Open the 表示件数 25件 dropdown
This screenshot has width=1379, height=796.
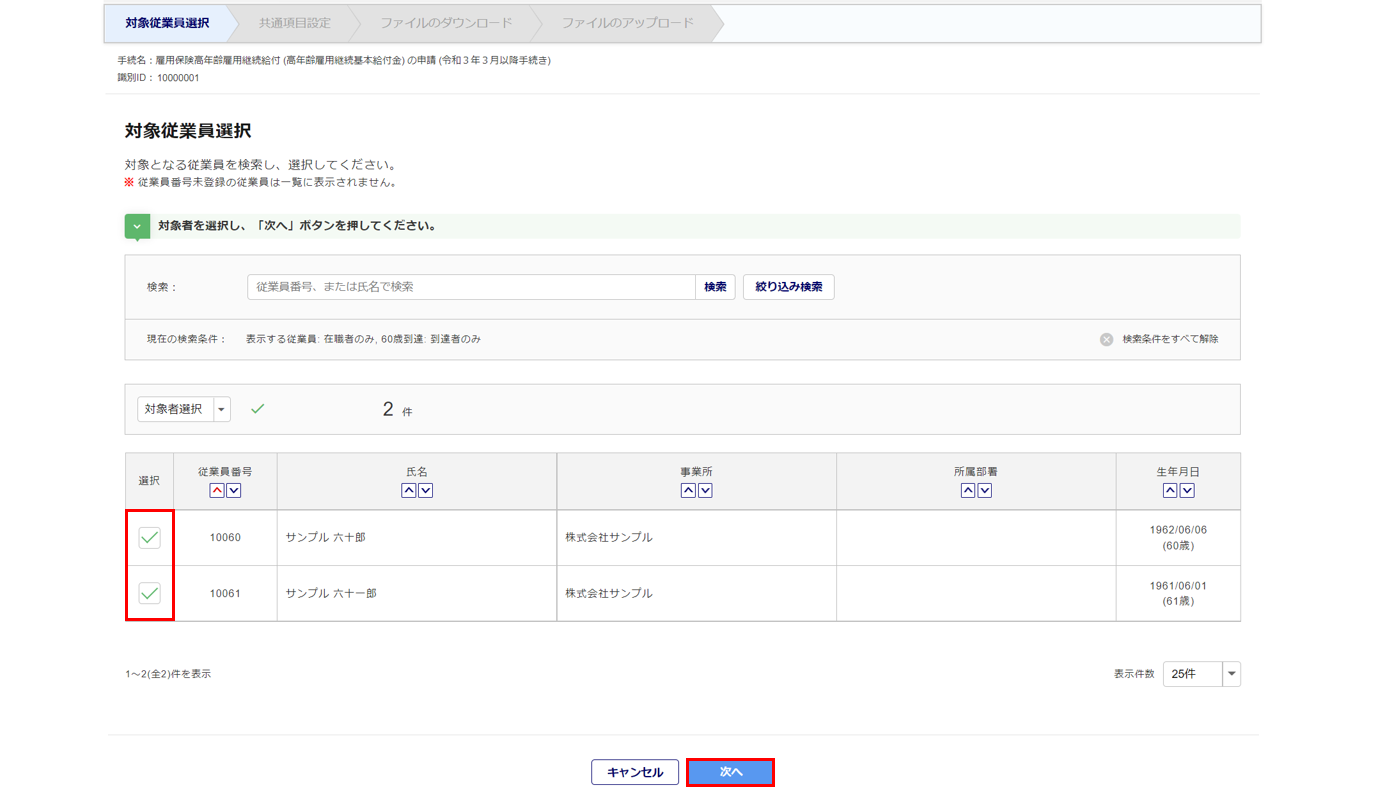point(1201,674)
